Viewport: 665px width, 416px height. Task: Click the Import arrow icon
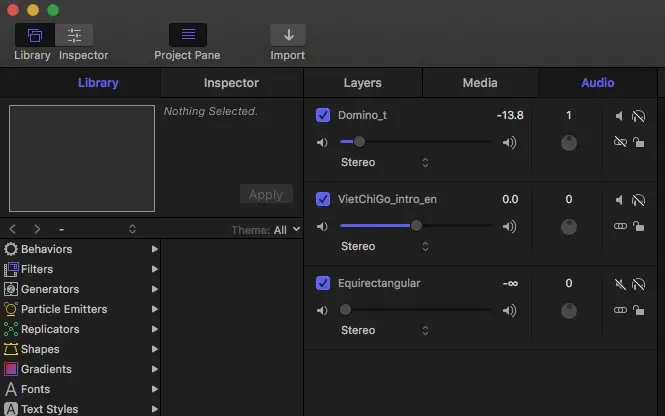click(x=288, y=35)
